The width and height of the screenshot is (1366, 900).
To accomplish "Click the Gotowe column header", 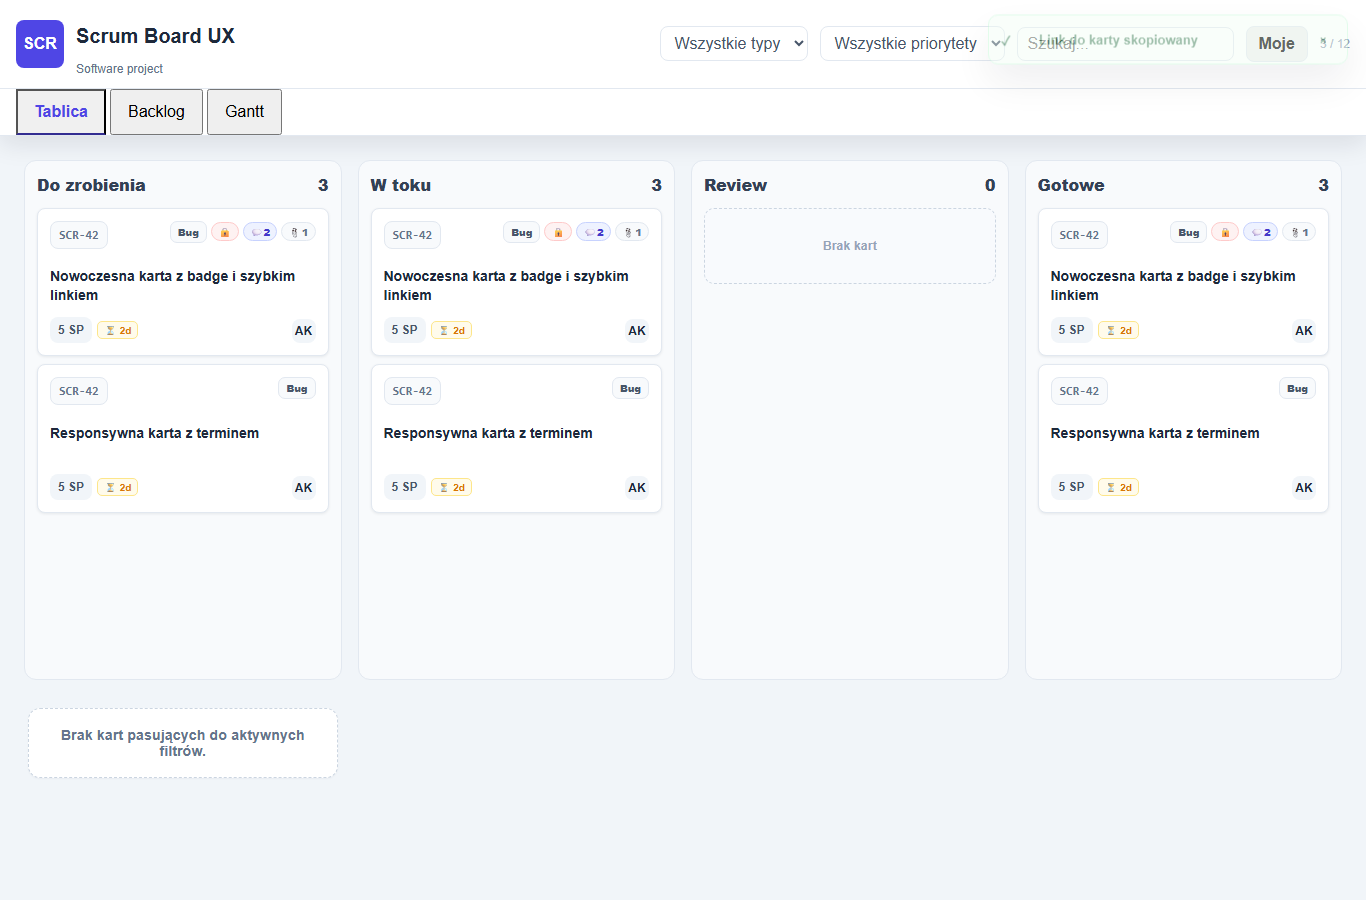I will pos(1183,185).
